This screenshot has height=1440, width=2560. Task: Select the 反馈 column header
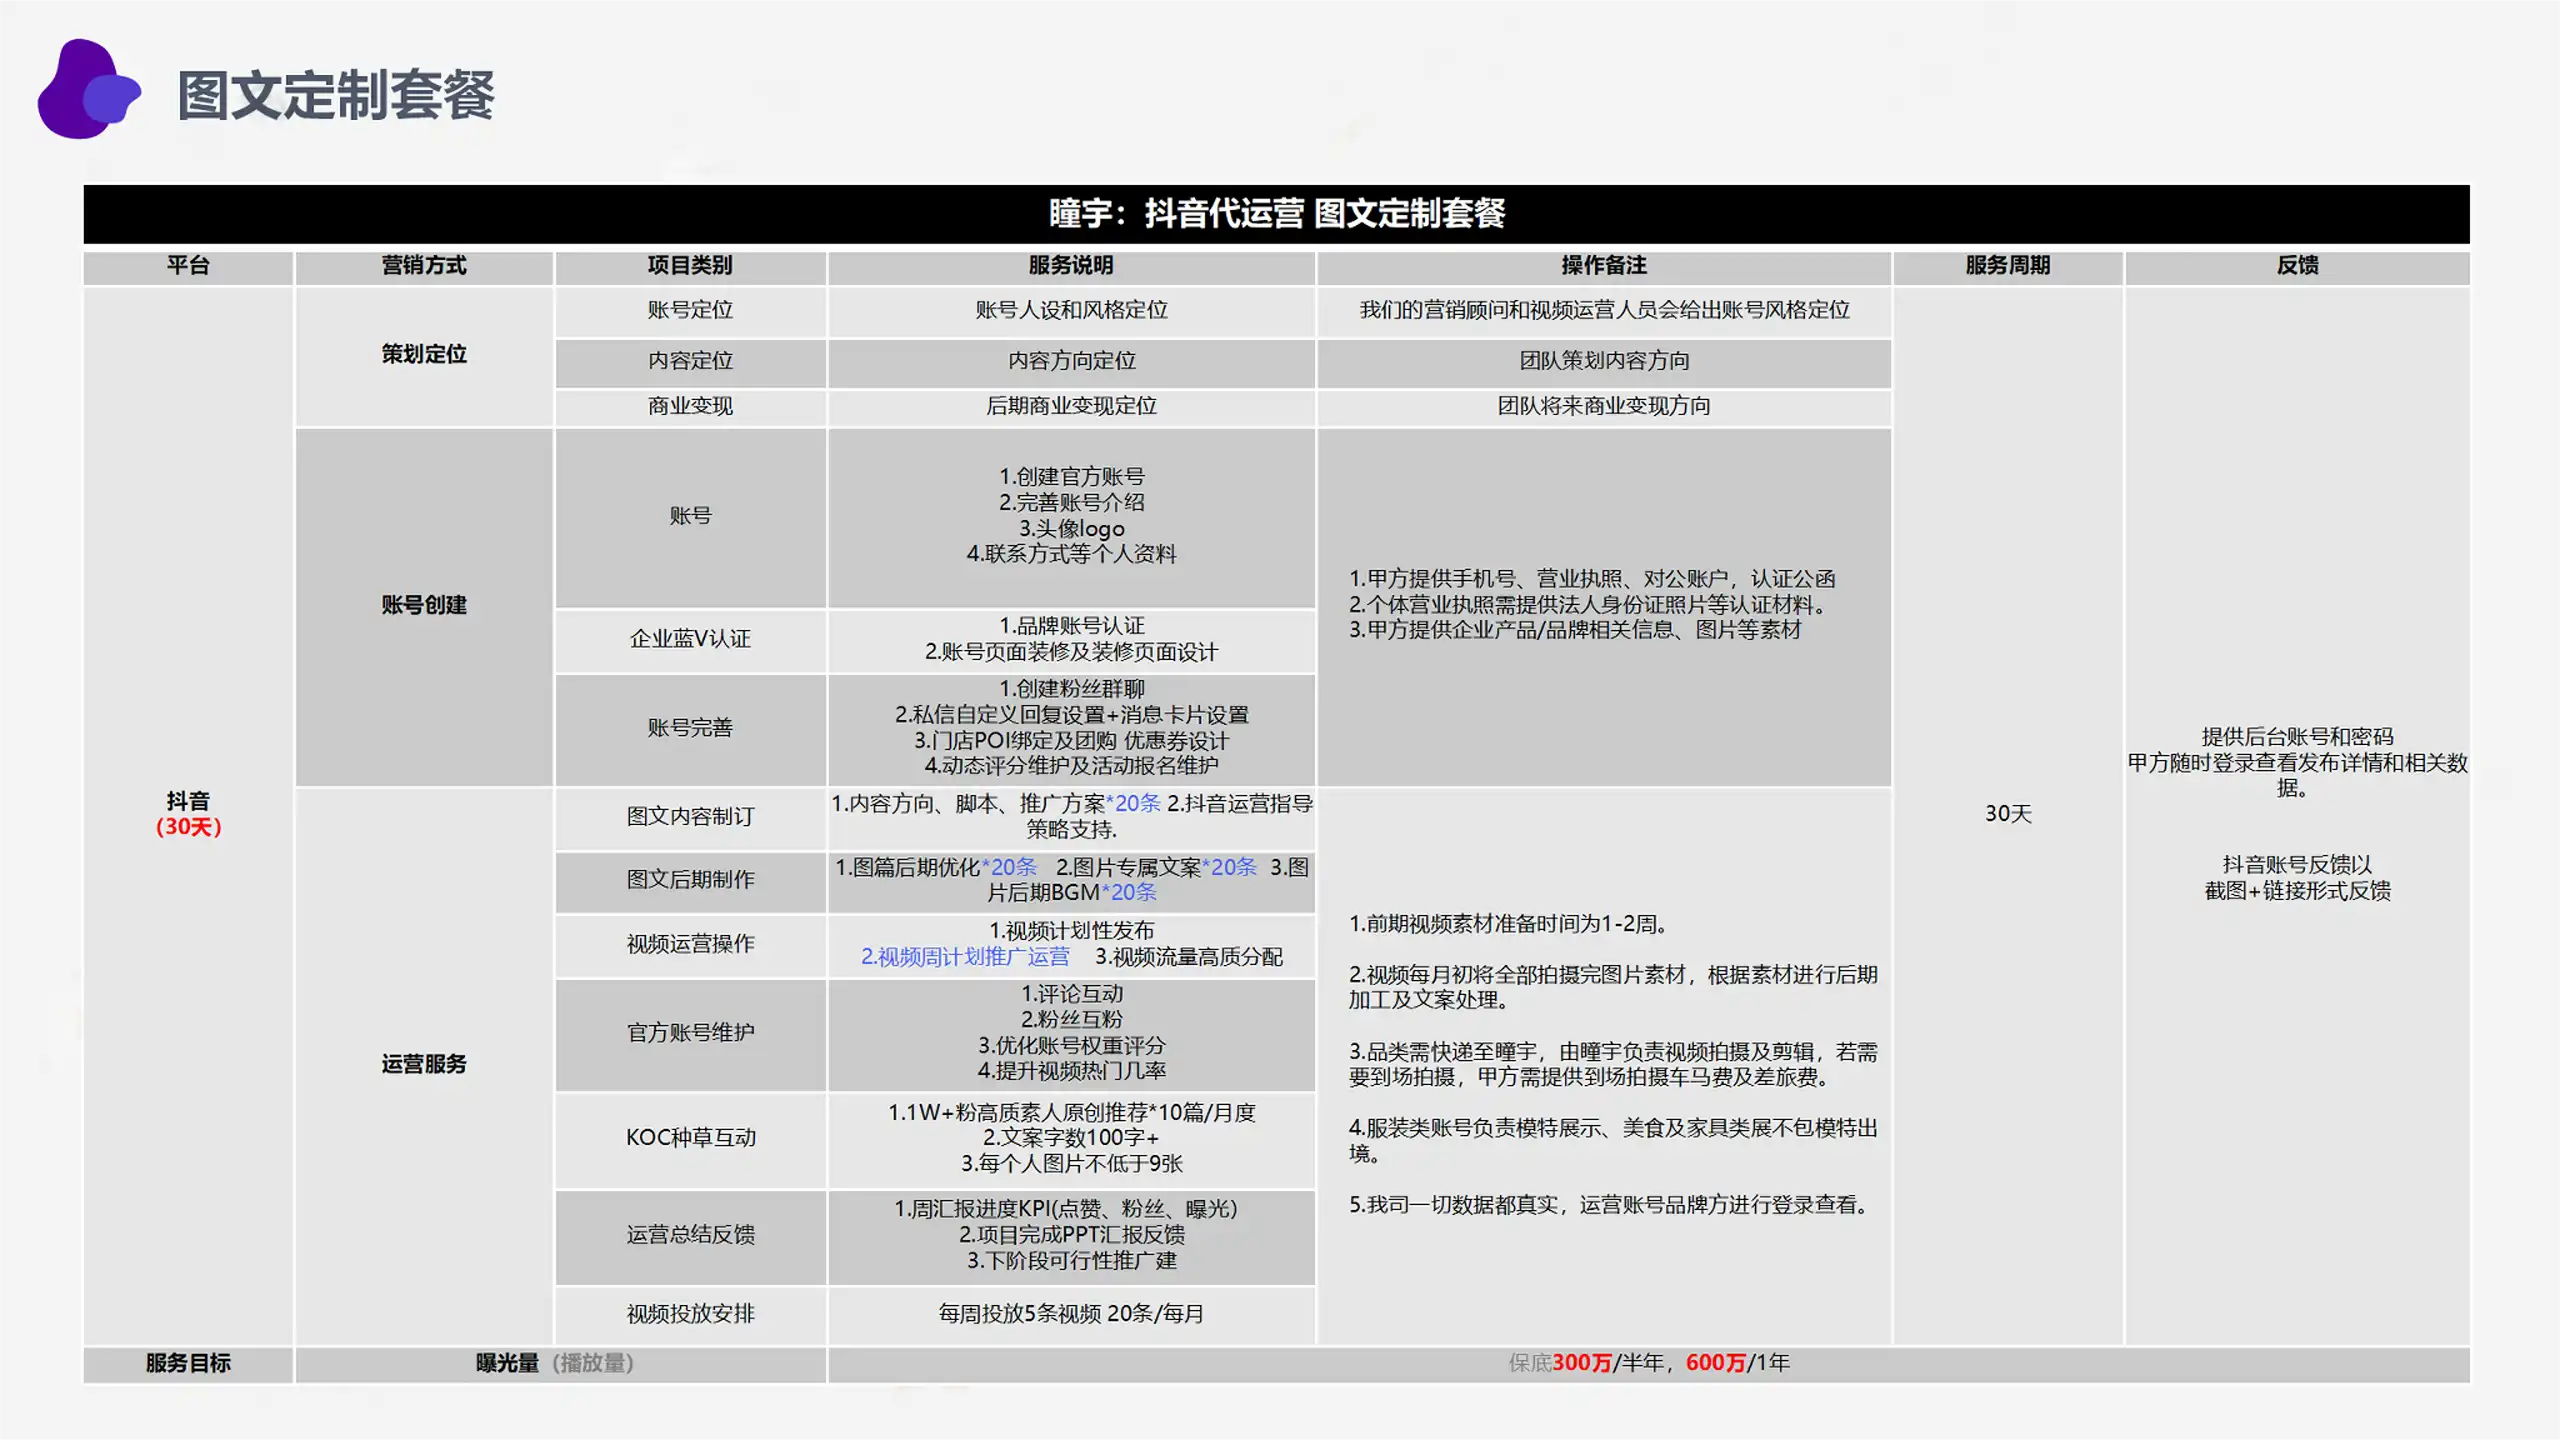click(2297, 266)
